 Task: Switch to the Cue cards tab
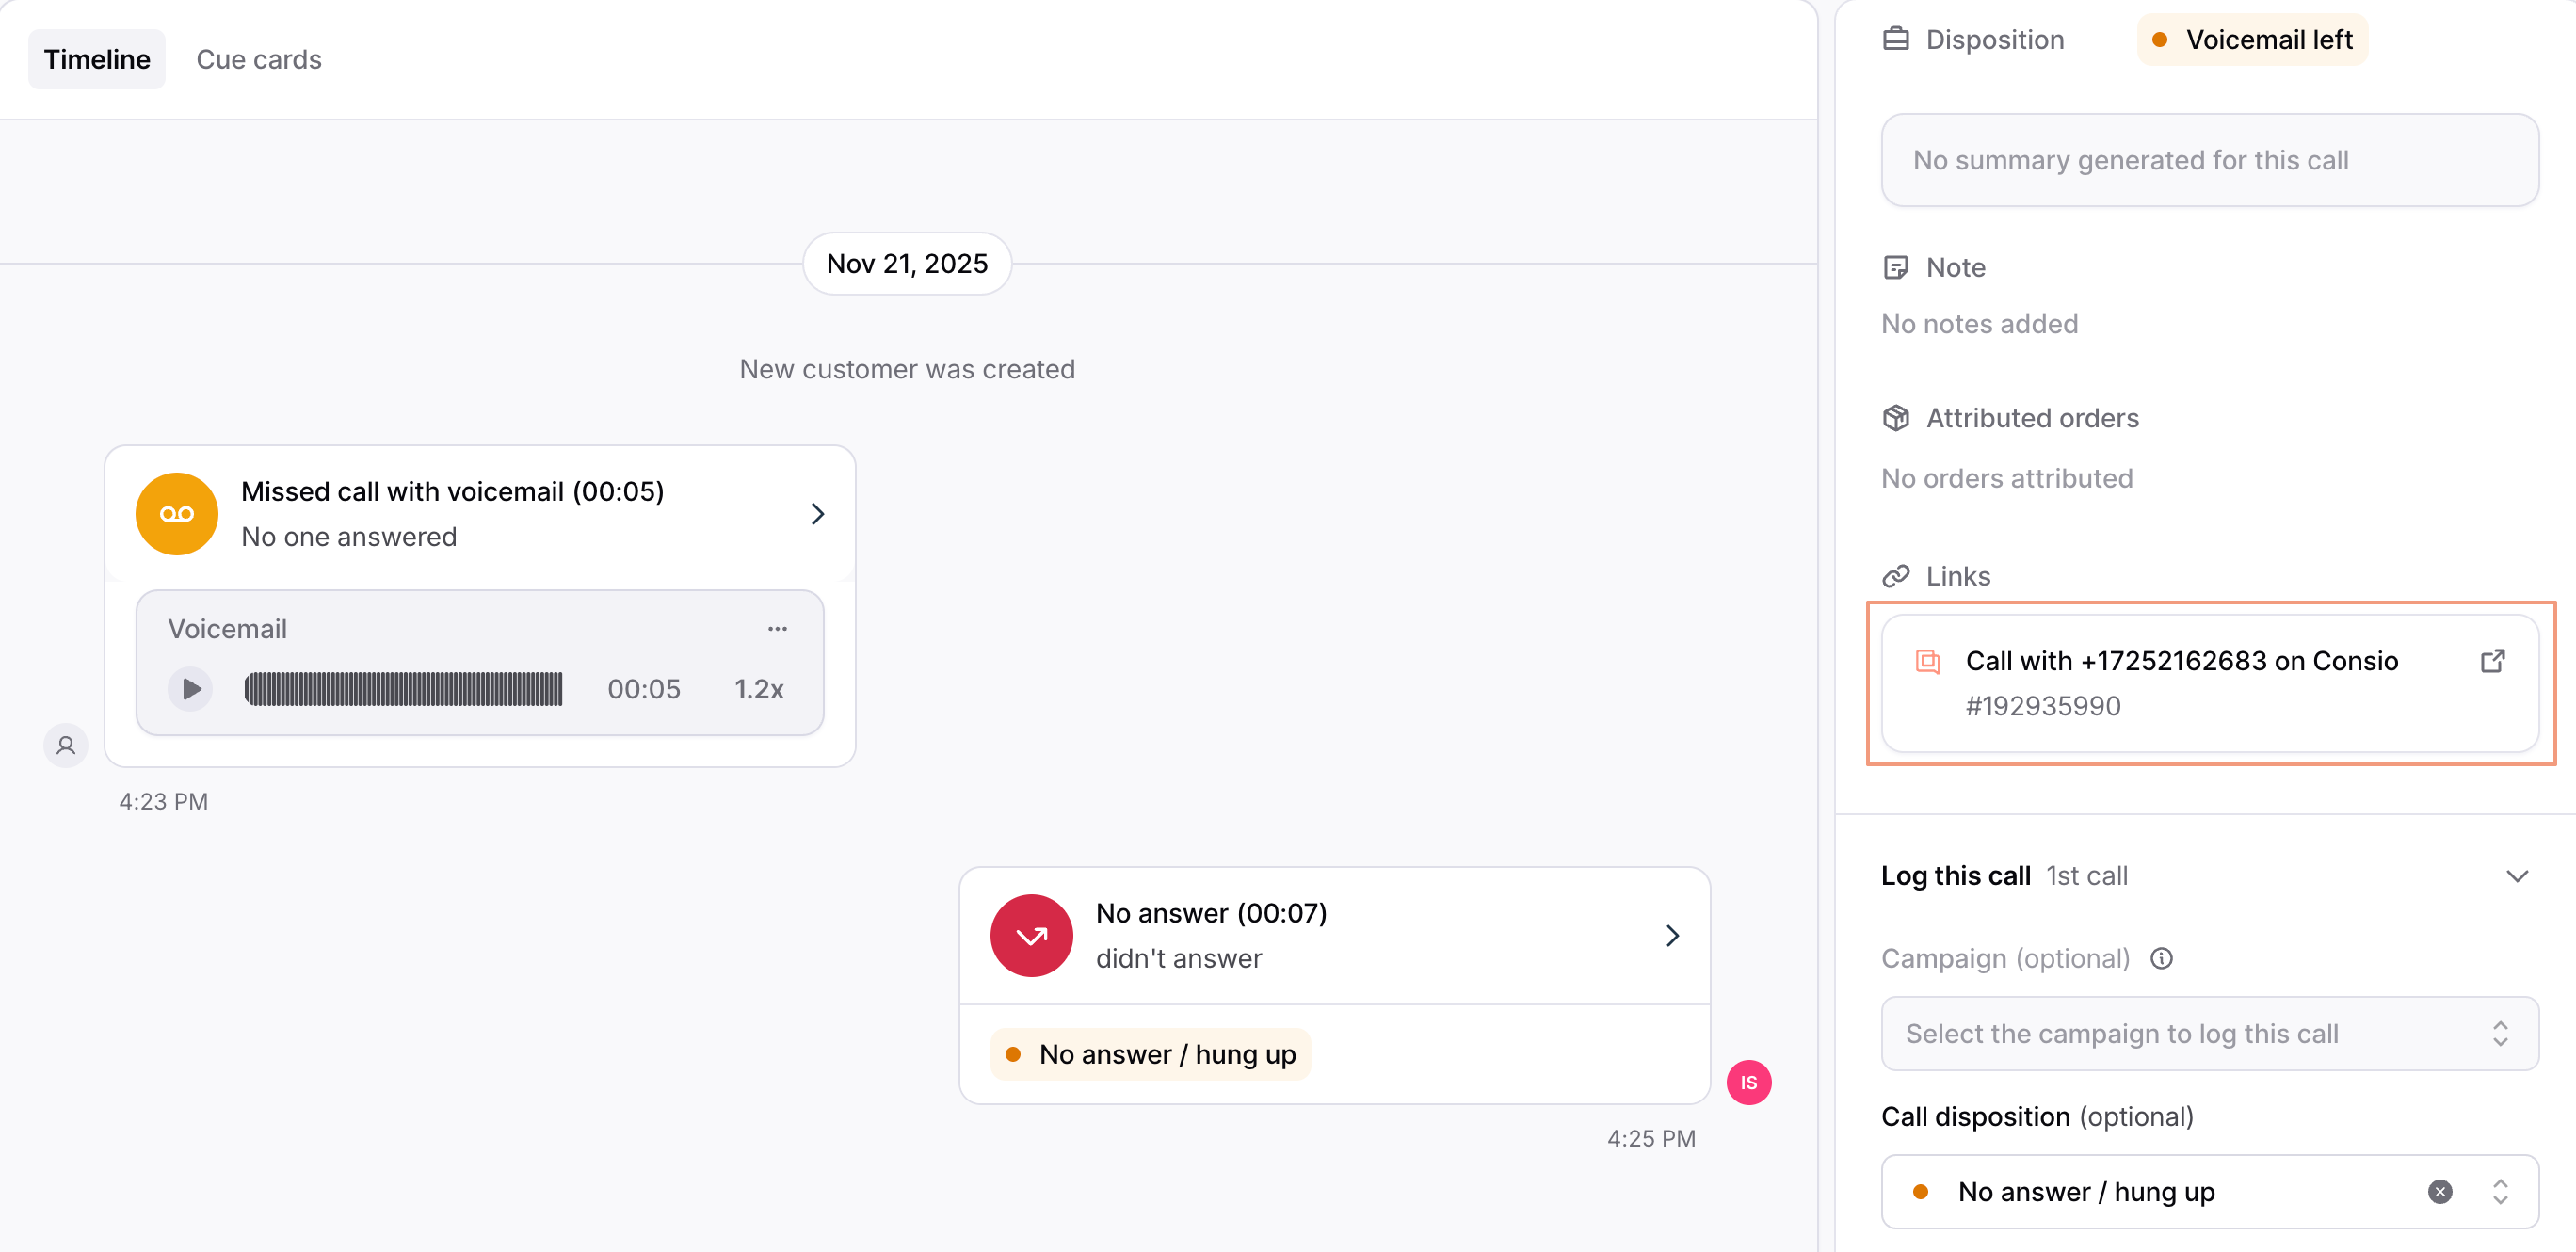(x=259, y=59)
